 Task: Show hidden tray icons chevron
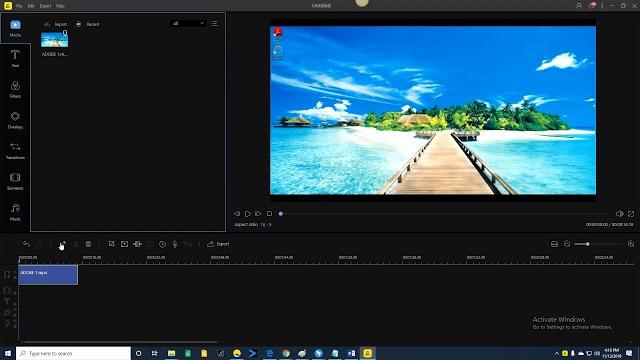tap(556, 353)
